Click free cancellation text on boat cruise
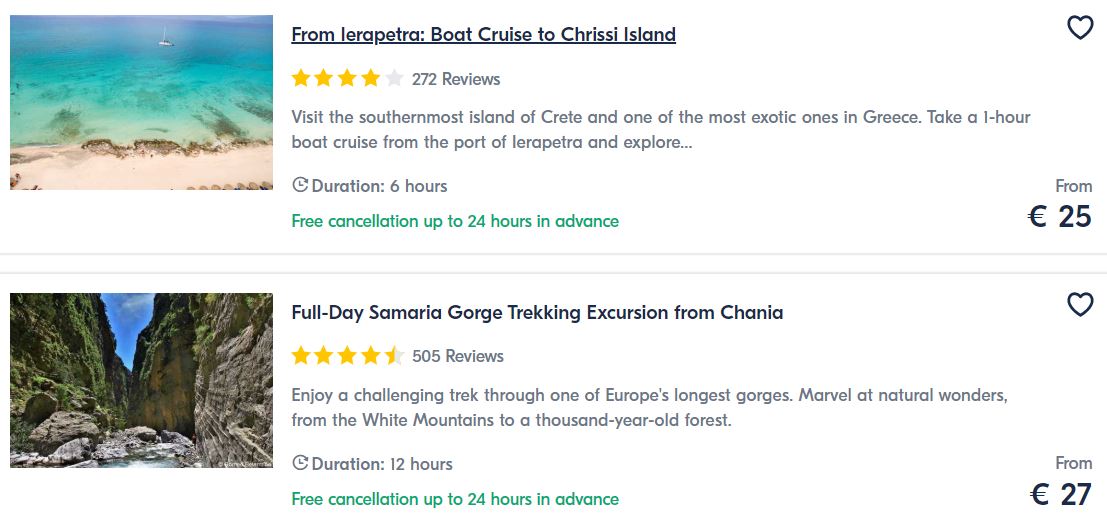The image size is (1107, 522). [455, 221]
